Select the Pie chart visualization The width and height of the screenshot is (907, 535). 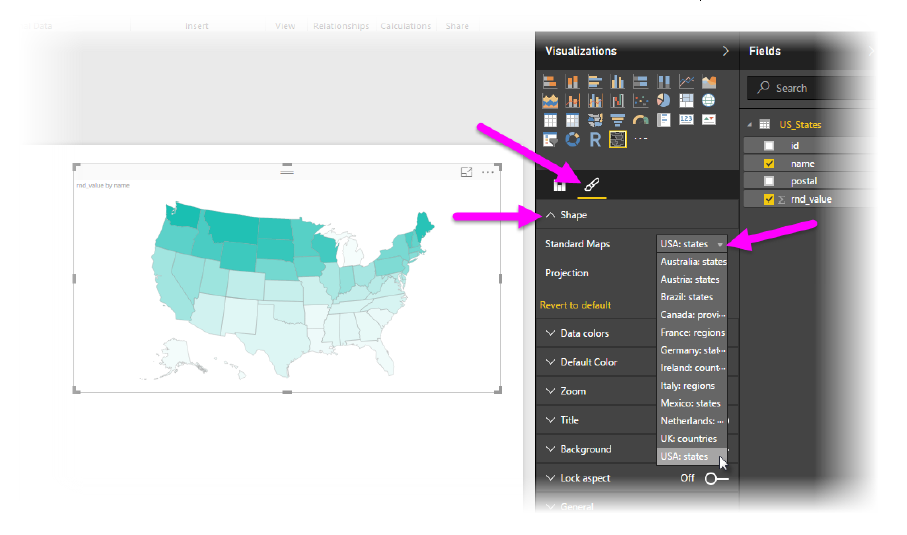click(x=663, y=101)
